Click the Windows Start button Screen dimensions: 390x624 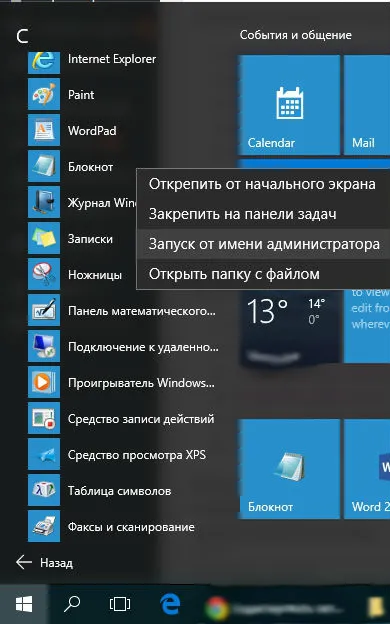pyautogui.click(x=24, y=604)
